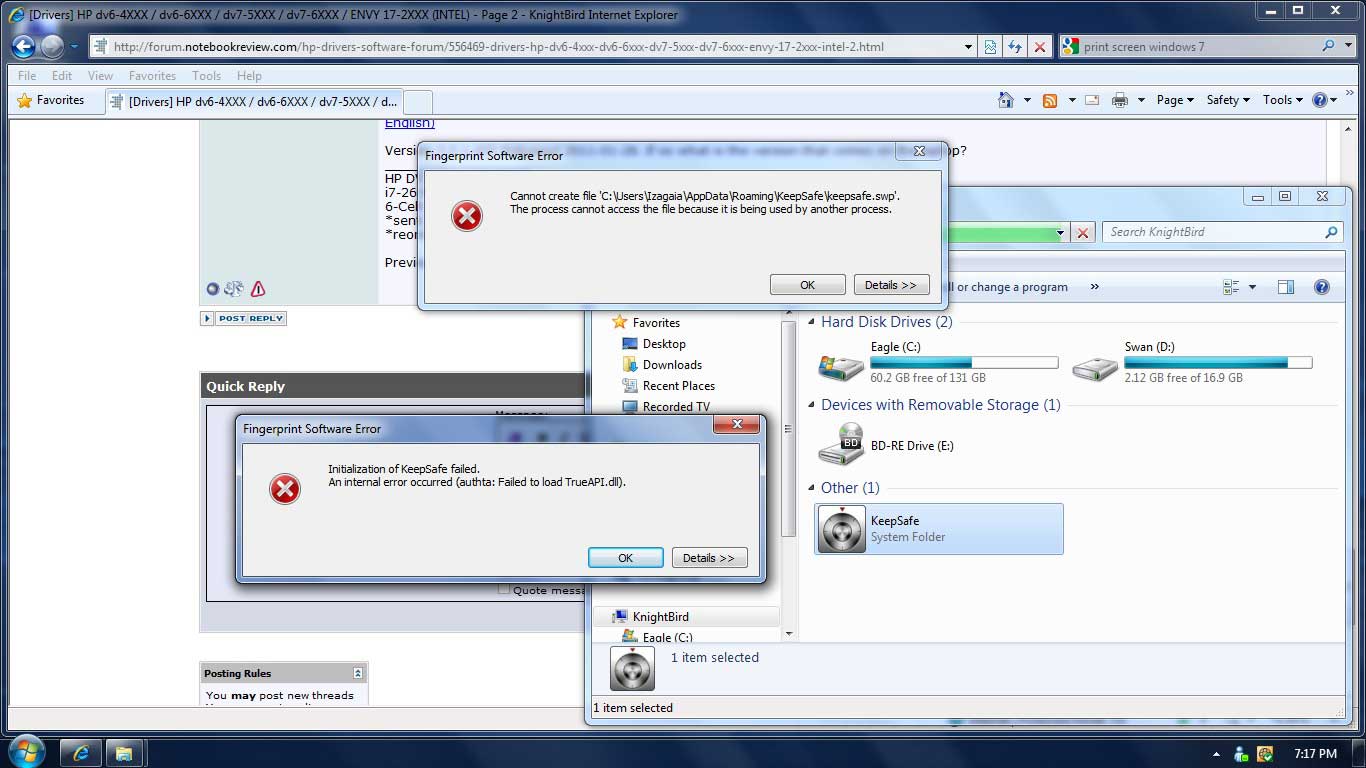1366x768 pixels.
Task: Click the orange RSS Feeds icon
Action: click(1050, 100)
